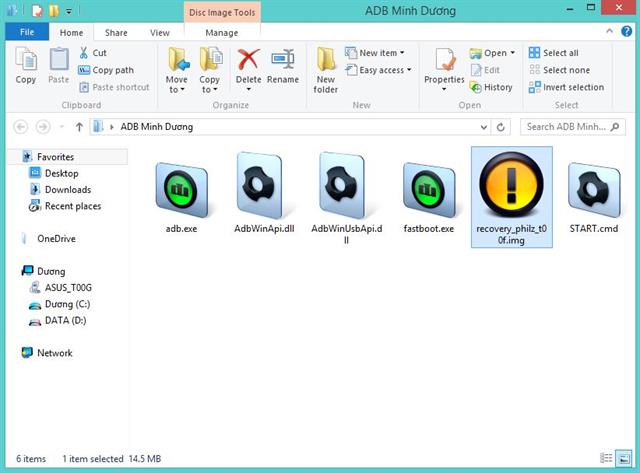Switch to large icons view in status bar

623,458
